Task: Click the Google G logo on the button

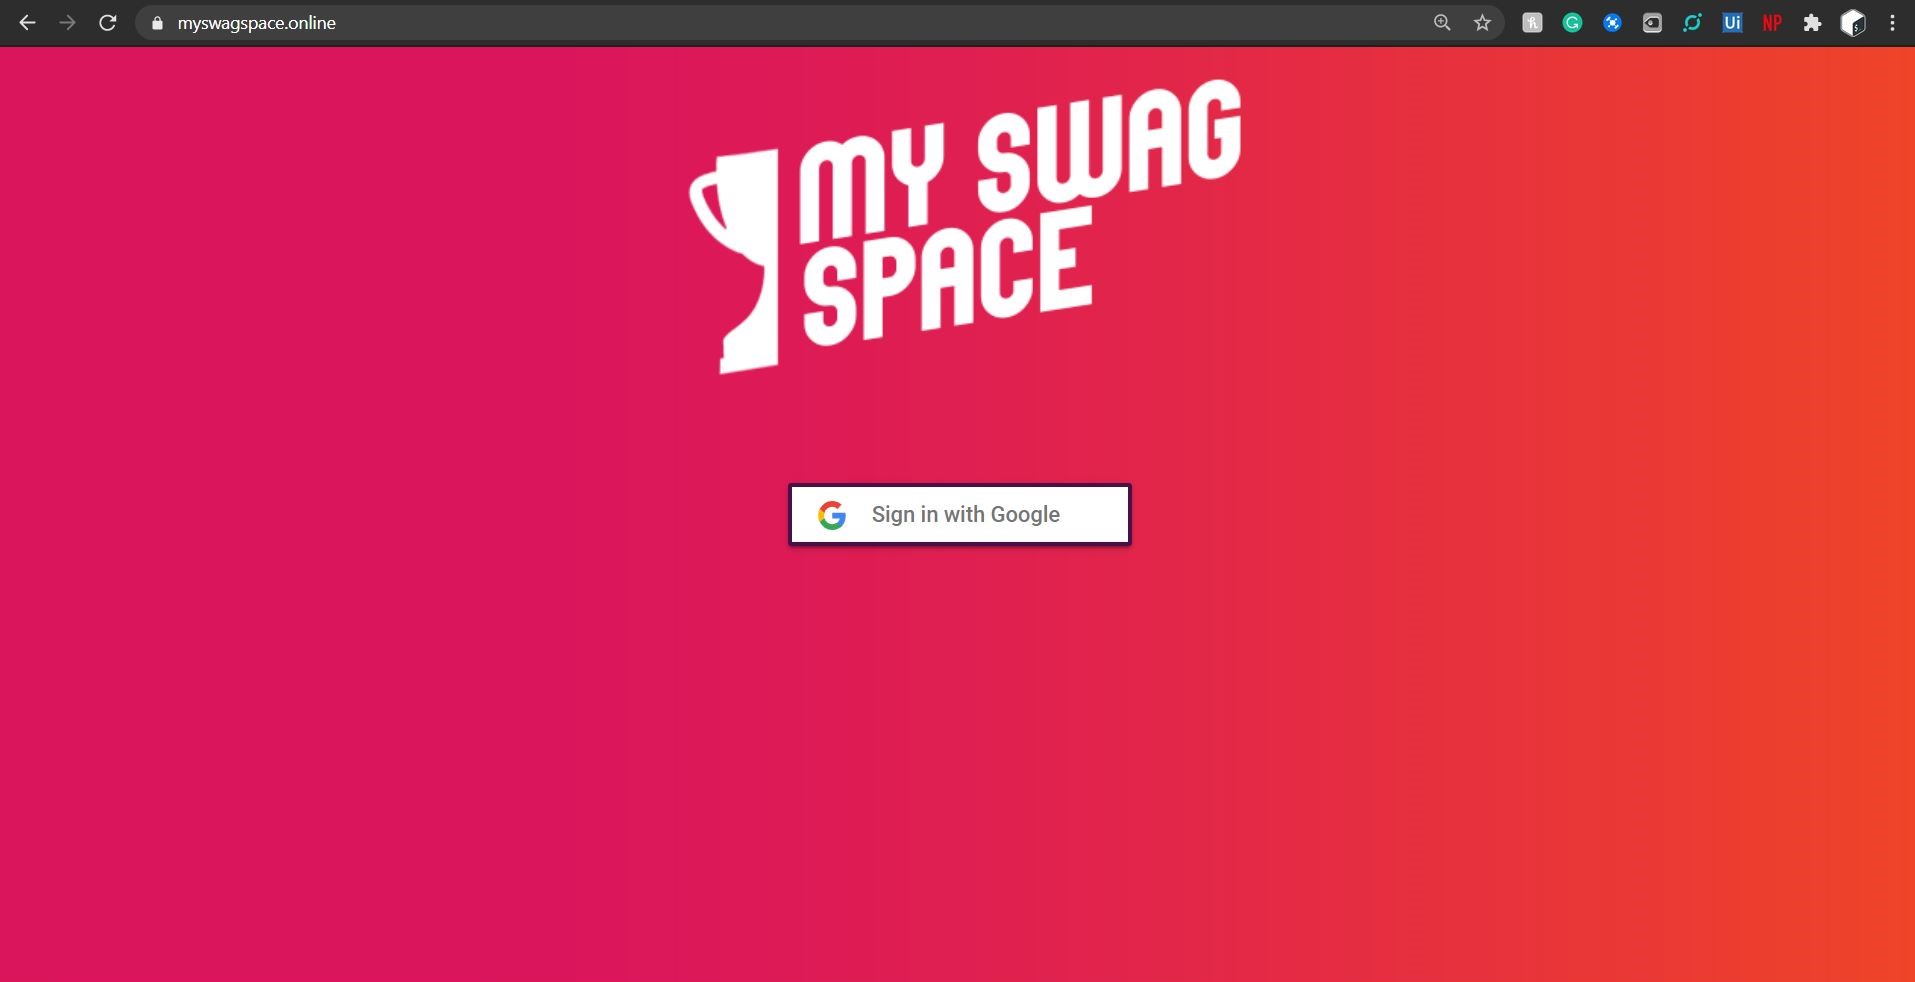Action: [x=833, y=514]
